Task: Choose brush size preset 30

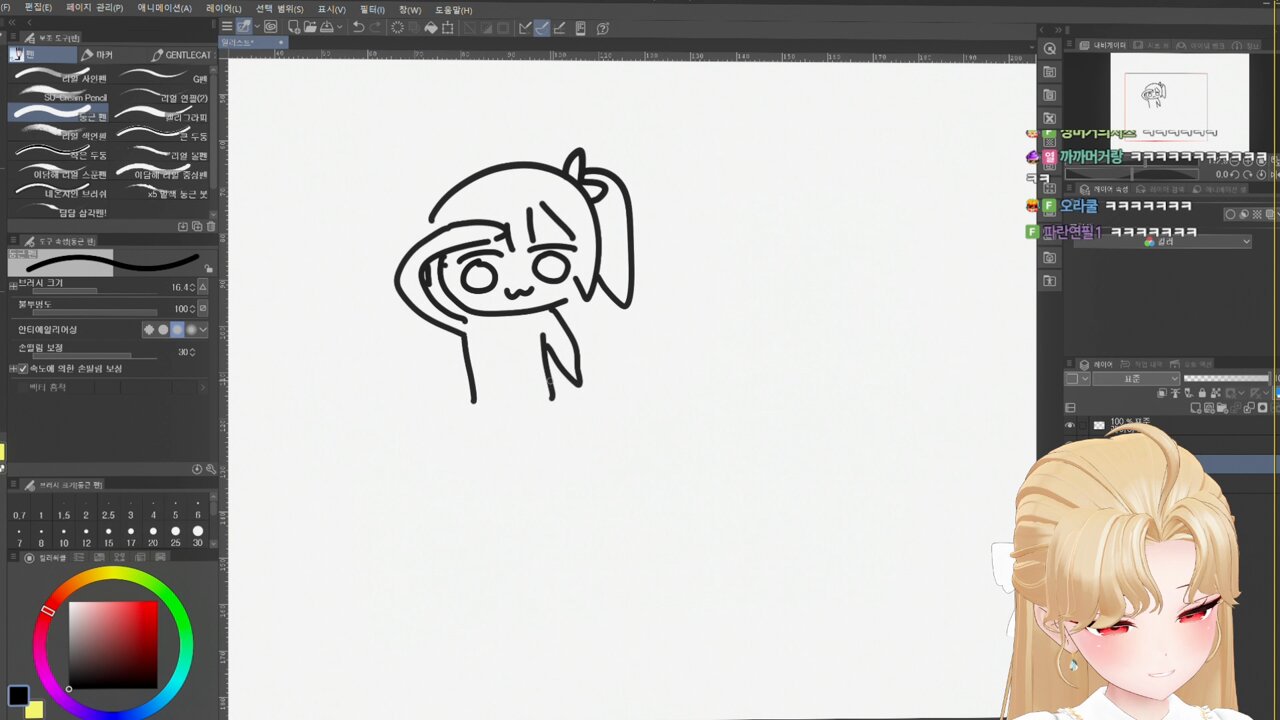Action: [197, 536]
